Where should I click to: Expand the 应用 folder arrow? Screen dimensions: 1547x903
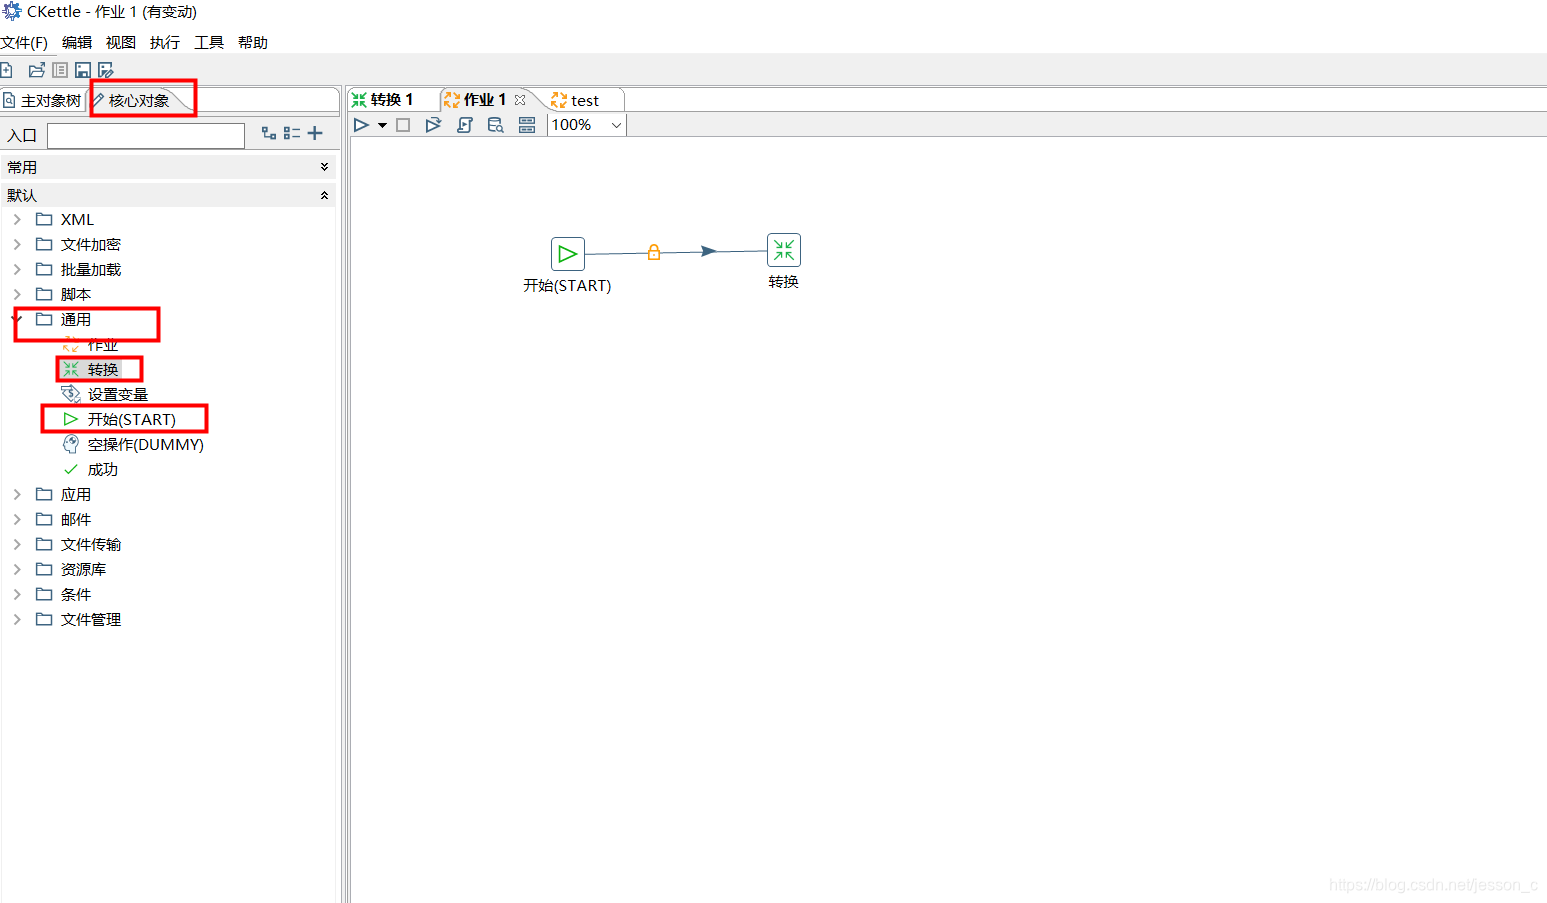click(17, 494)
